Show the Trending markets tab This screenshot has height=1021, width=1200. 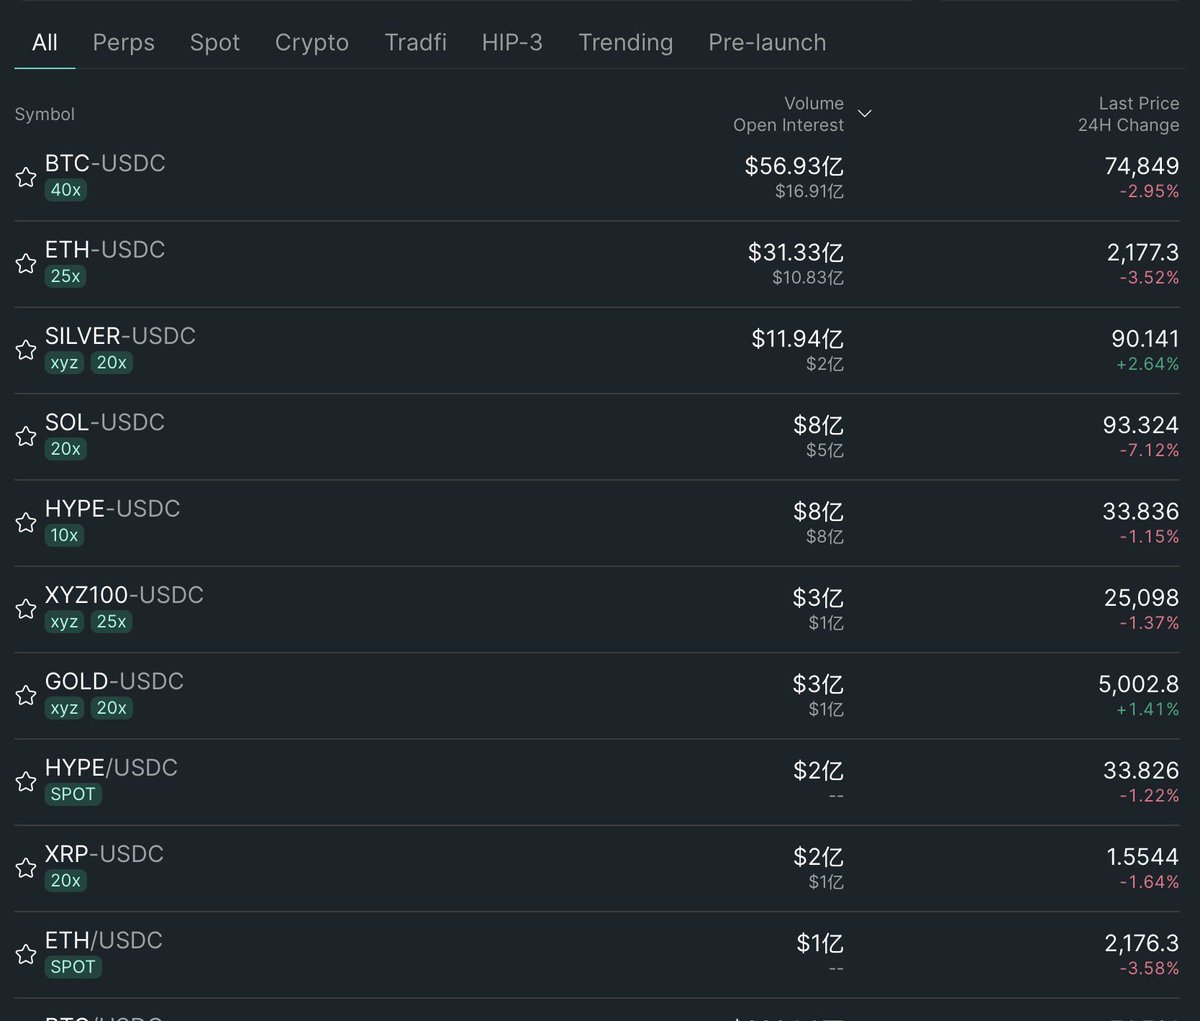625,43
